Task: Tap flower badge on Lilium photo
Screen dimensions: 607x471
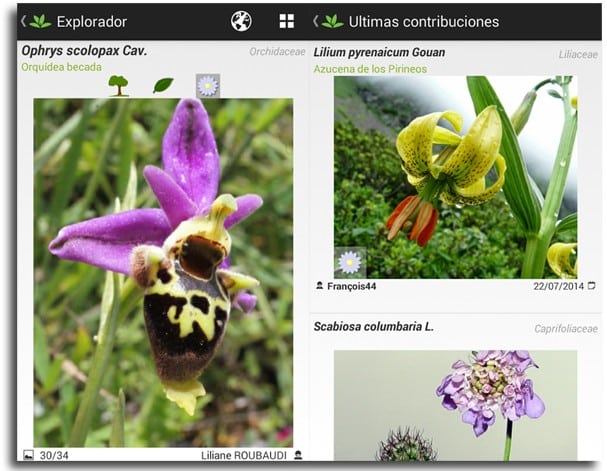Action: pos(350,262)
